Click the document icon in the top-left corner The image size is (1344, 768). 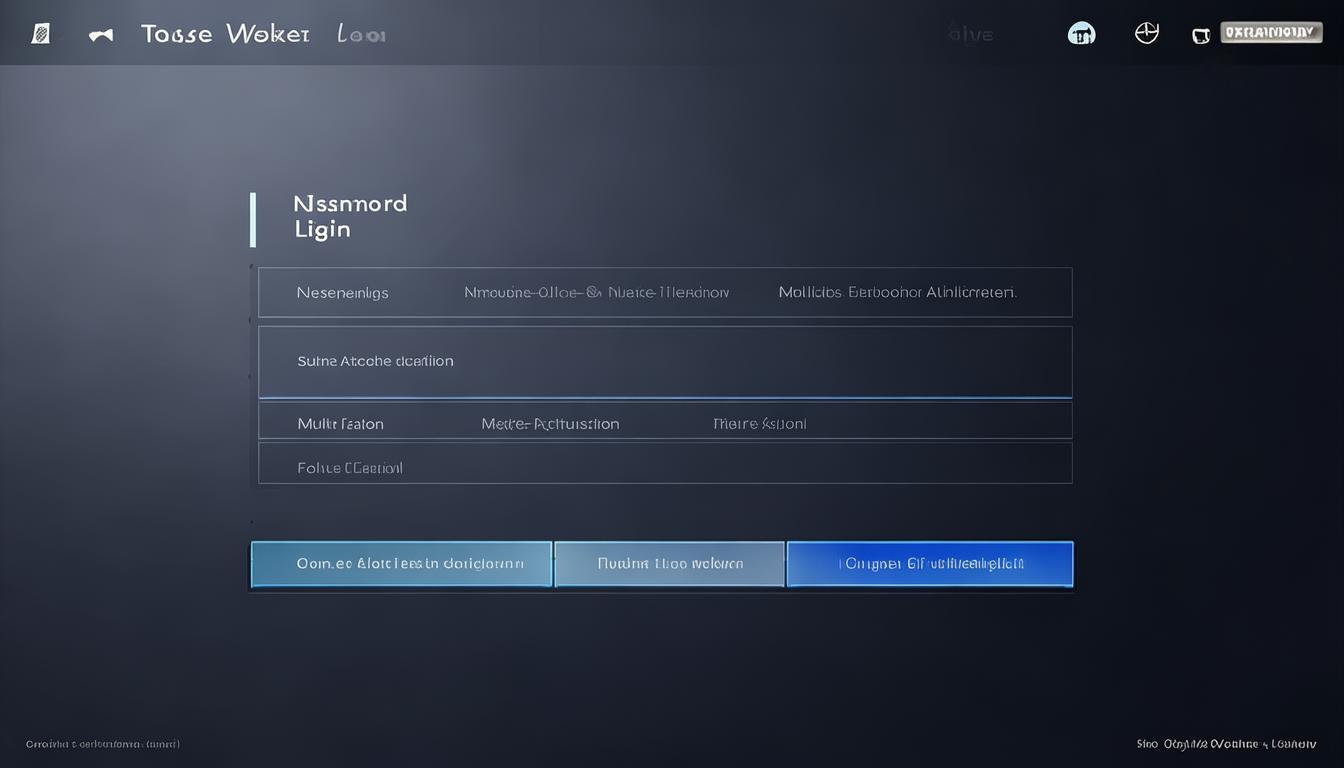click(x=41, y=34)
